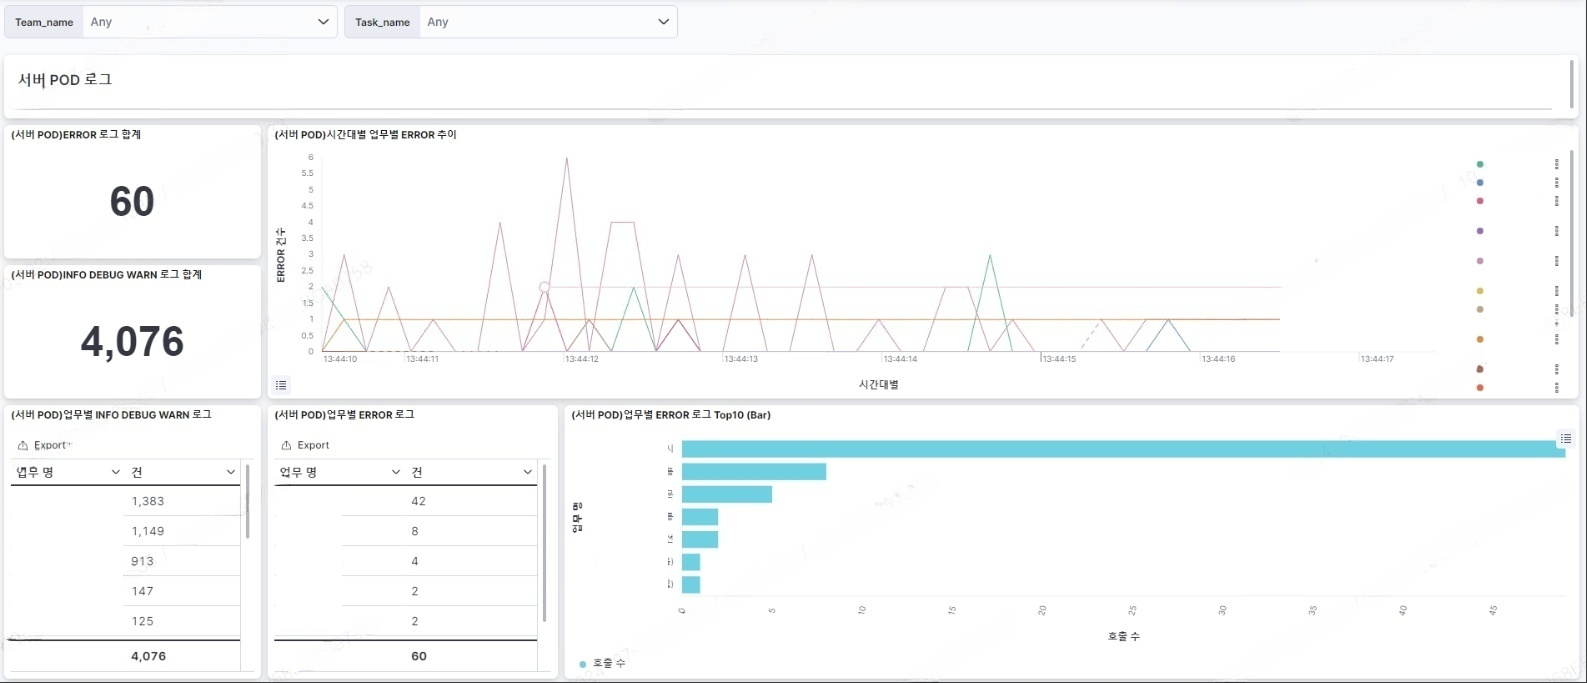This screenshot has height=683, width=1587.
Task: Click the 13:44:15 time axis label
Action: pyautogui.click(x=1059, y=359)
